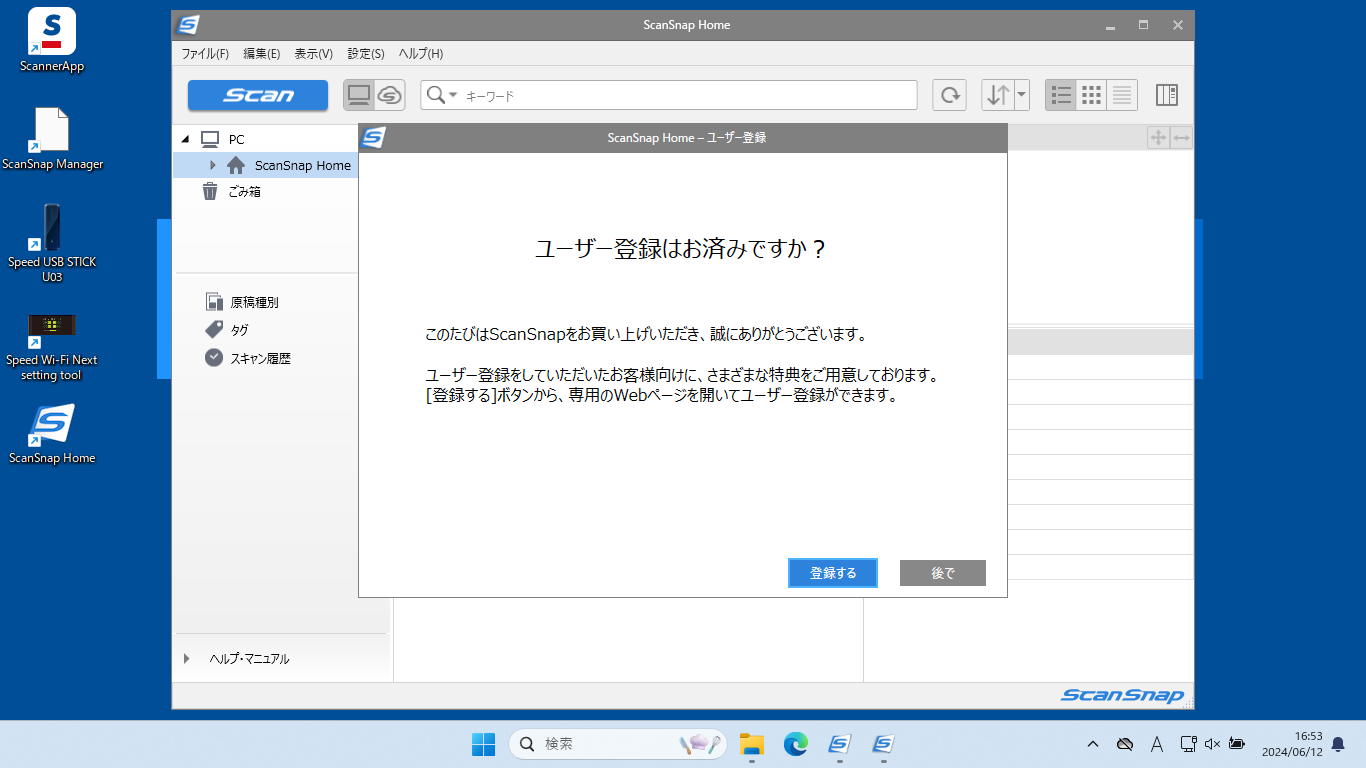The height and width of the screenshot is (768, 1366).
Task: Collapse the PC tree node
Action: (x=185, y=139)
